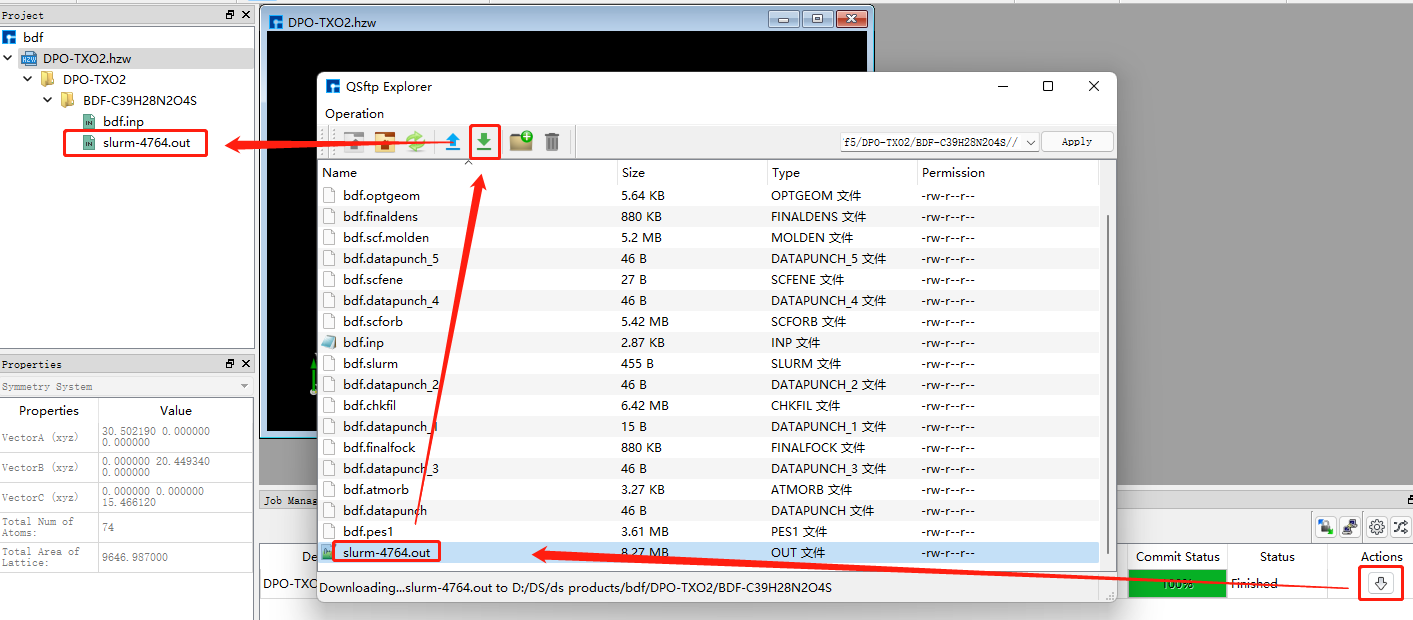The image size is (1413, 620).
Task: Click the shuffle arrows icon in Job Manager
Action: [1400, 526]
